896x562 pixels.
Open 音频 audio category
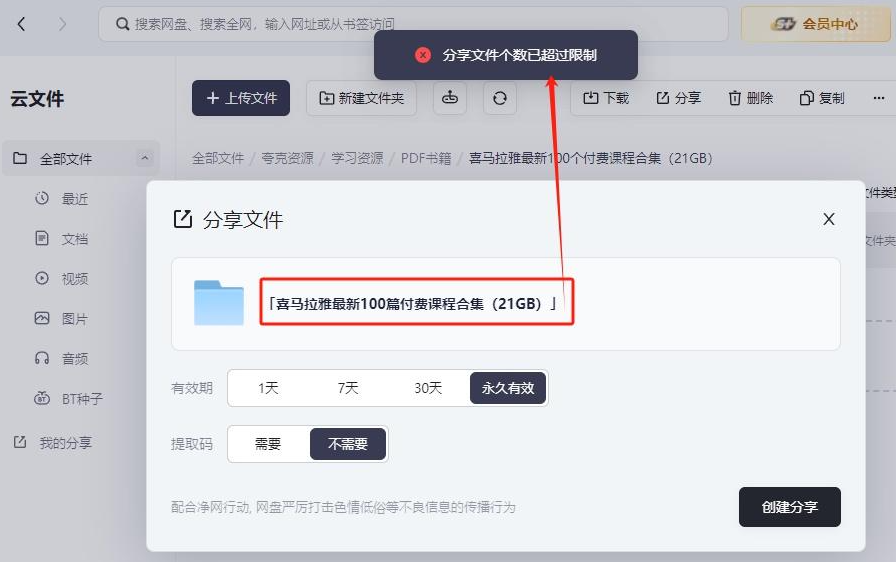(x=75, y=359)
